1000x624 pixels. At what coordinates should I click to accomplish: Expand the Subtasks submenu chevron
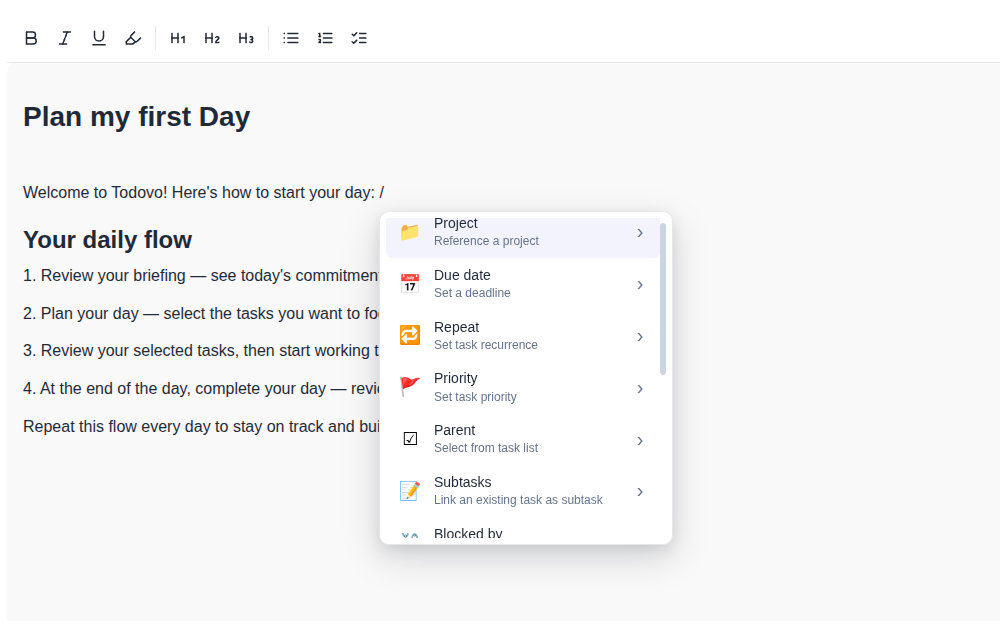click(x=640, y=492)
